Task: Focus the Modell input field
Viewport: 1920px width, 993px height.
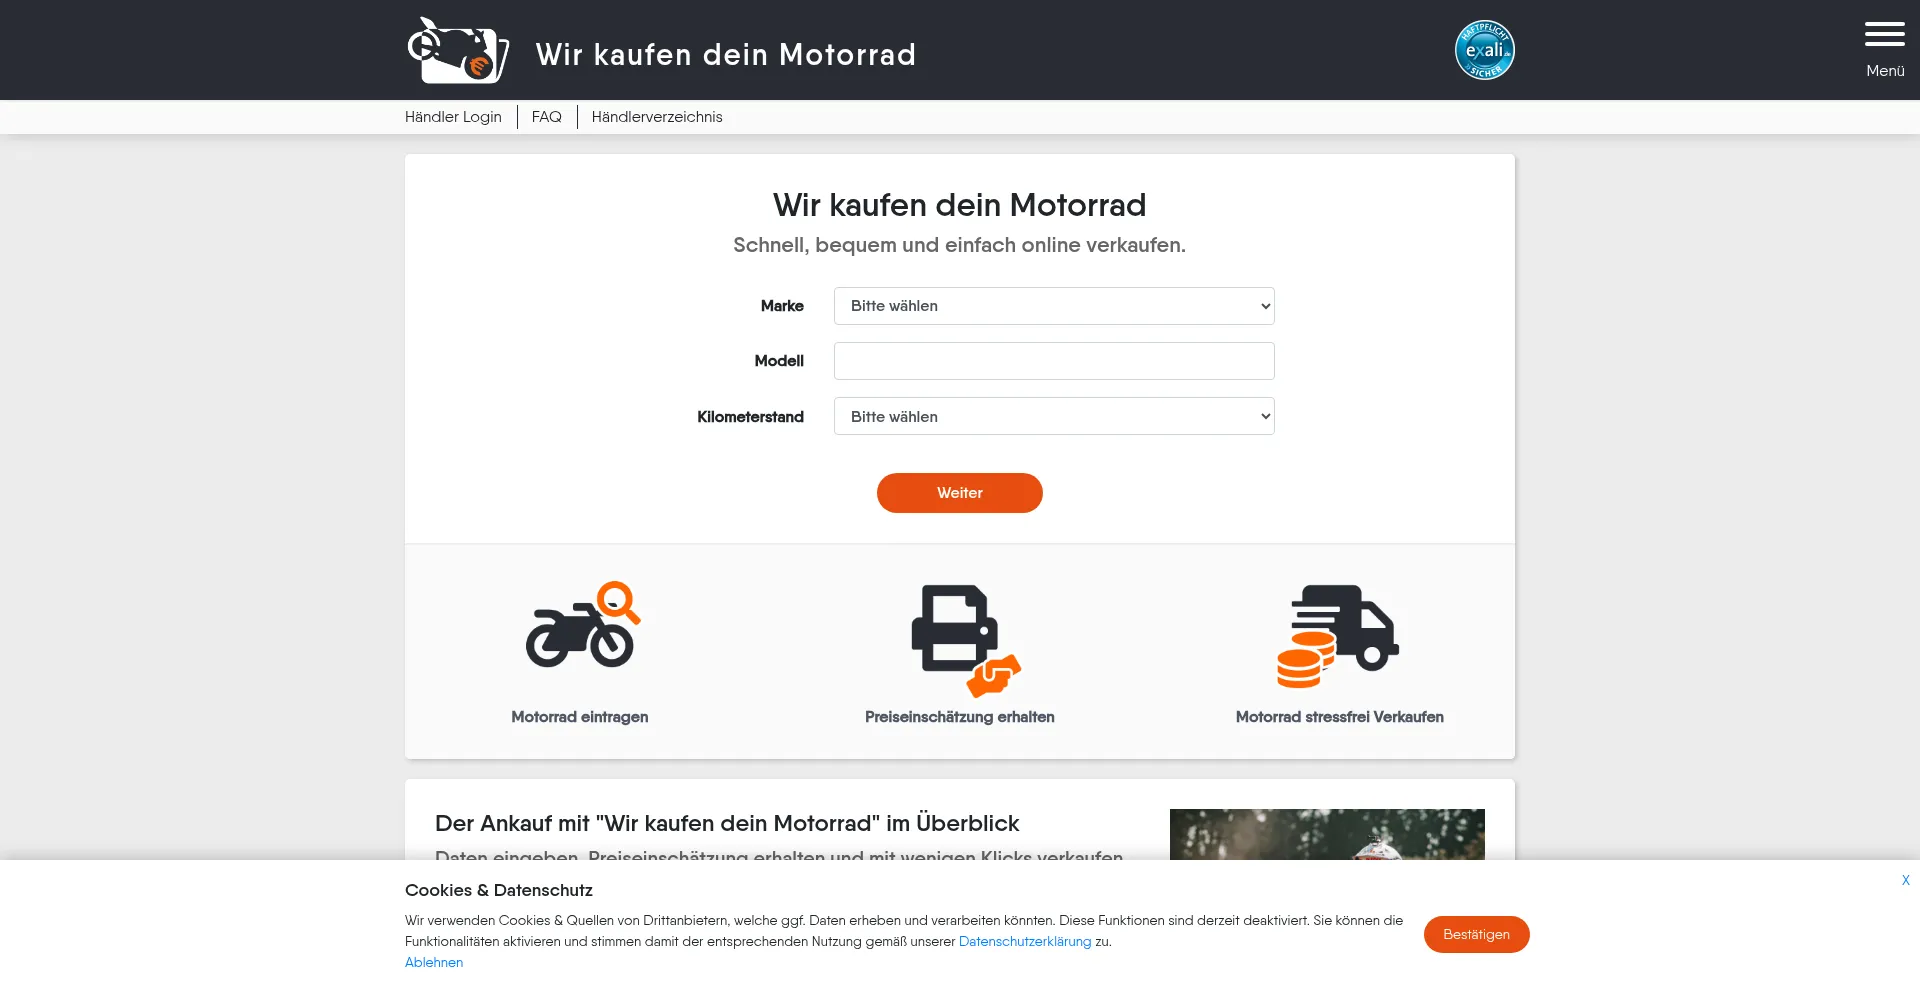Action: (x=1054, y=361)
